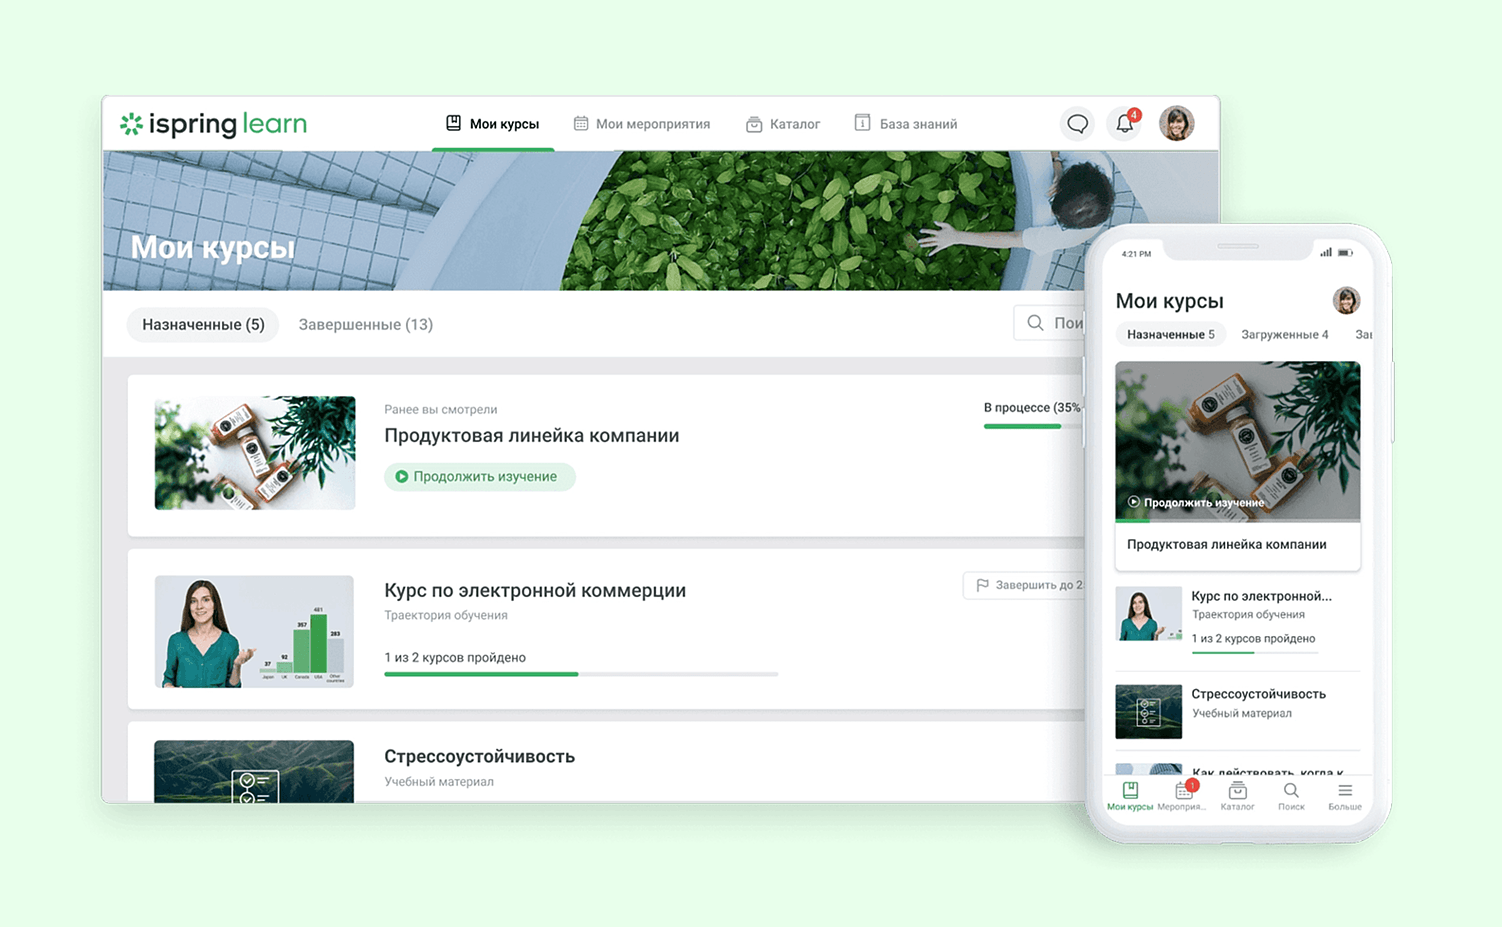The width and height of the screenshot is (1502, 927).
Task: Open Стрессоустойчивость thumbnail on desktop
Action: [x=254, y=771]
